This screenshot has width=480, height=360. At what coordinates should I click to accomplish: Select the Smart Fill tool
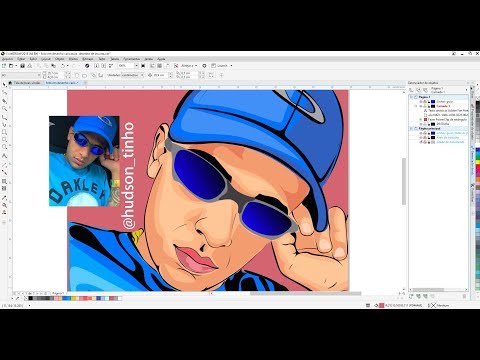[x=4, y=212]
